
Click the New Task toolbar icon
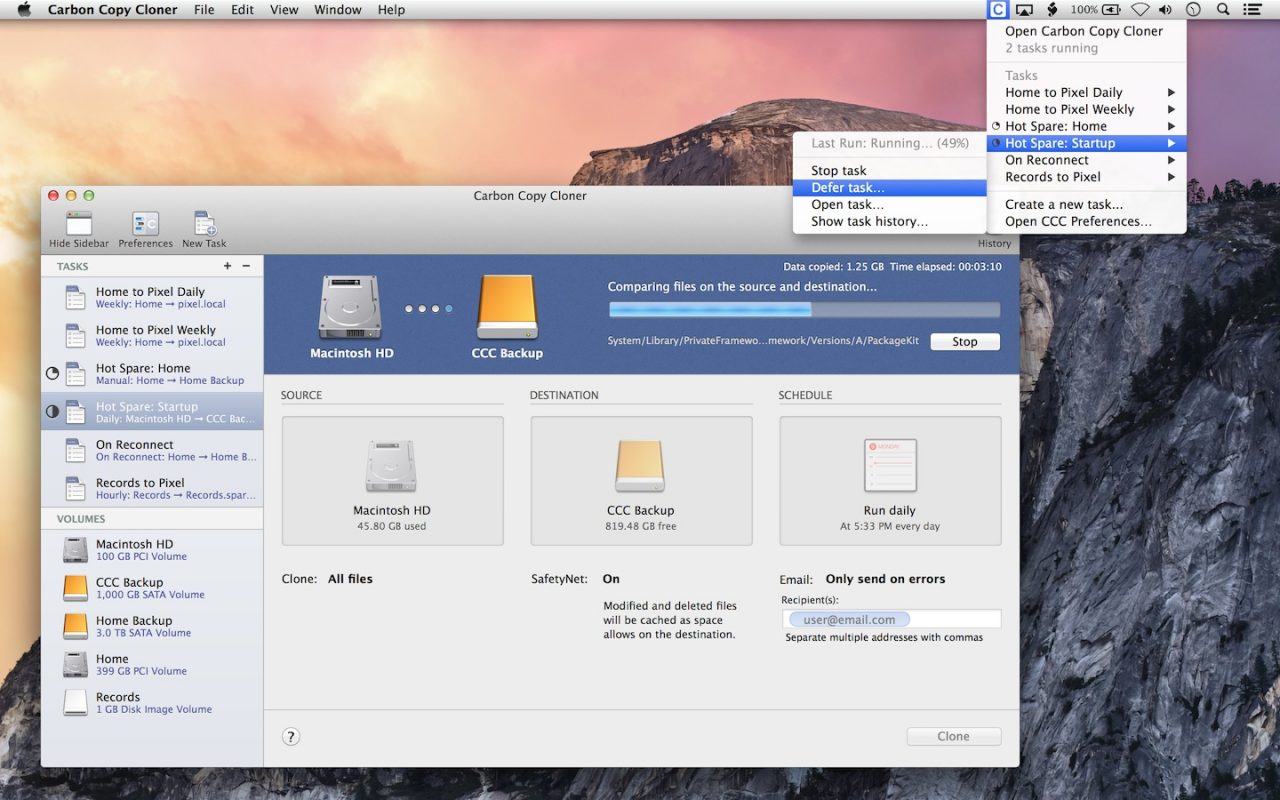click(x=204, y=224)
